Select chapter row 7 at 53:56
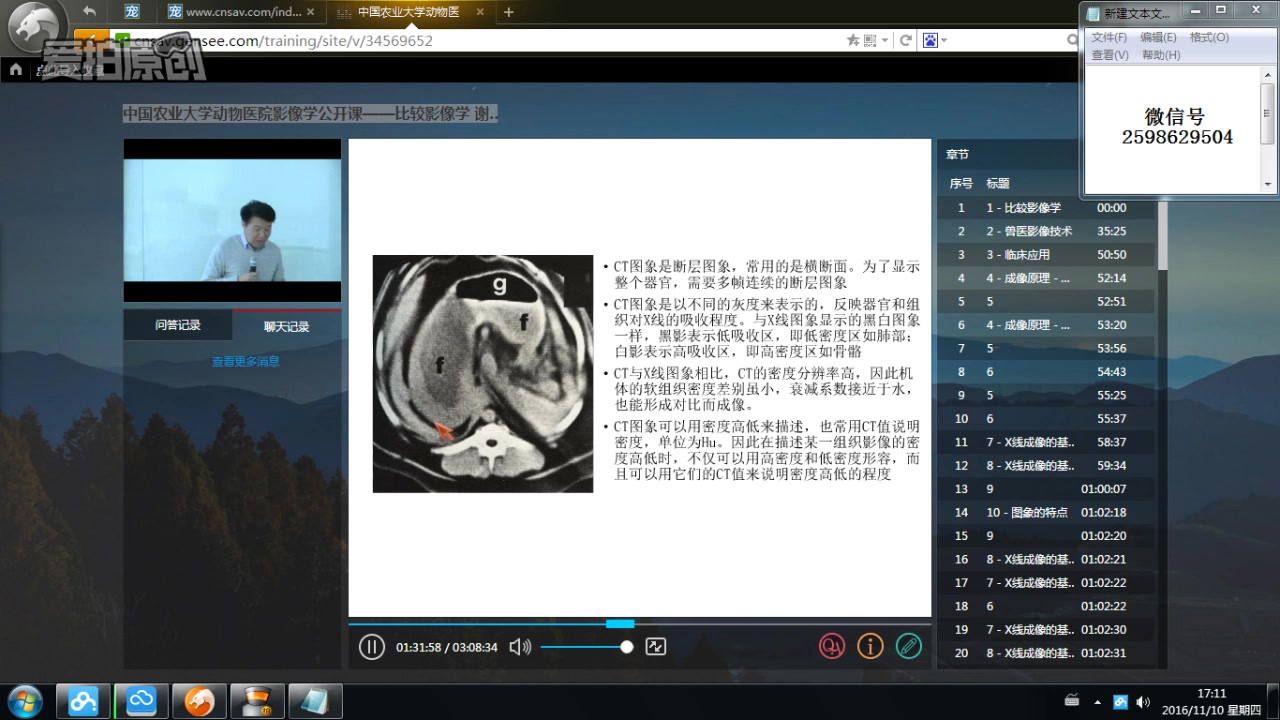This screenshot has height=720, width=1280. click(x=1046, y=348)
